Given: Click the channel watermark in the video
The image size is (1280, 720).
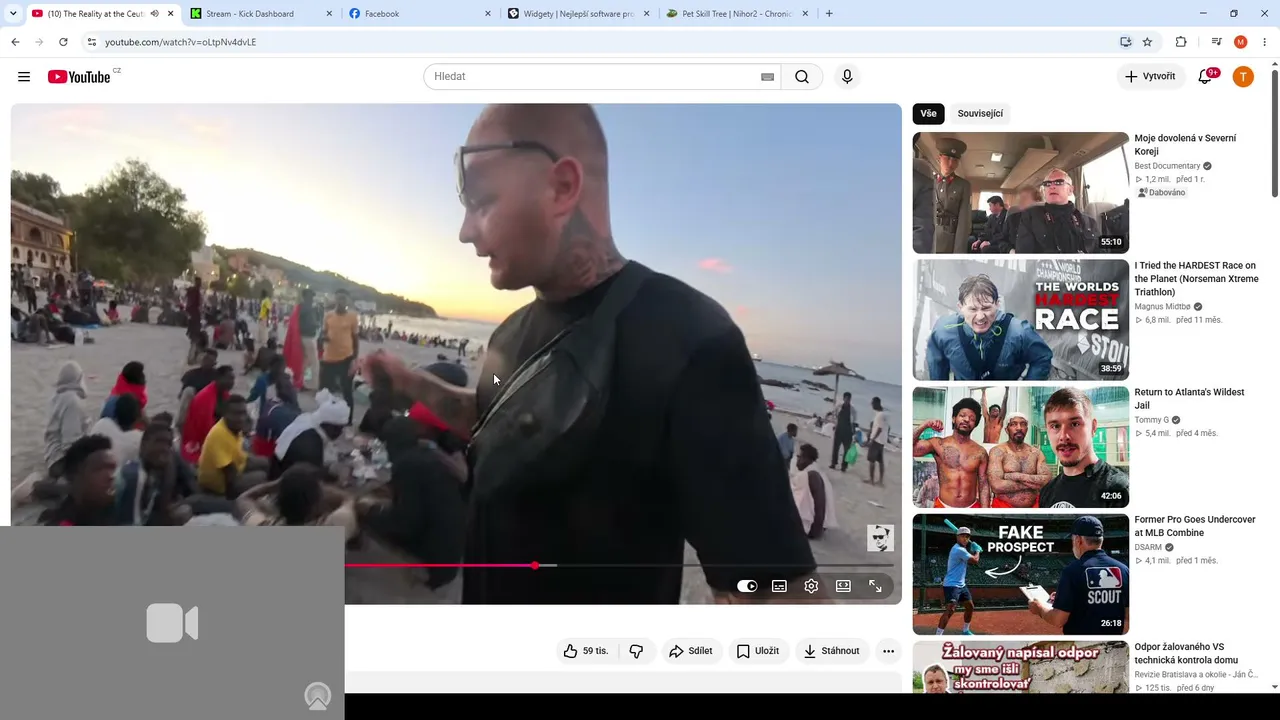Looking at the screenshot, I should tap(880, 538).
